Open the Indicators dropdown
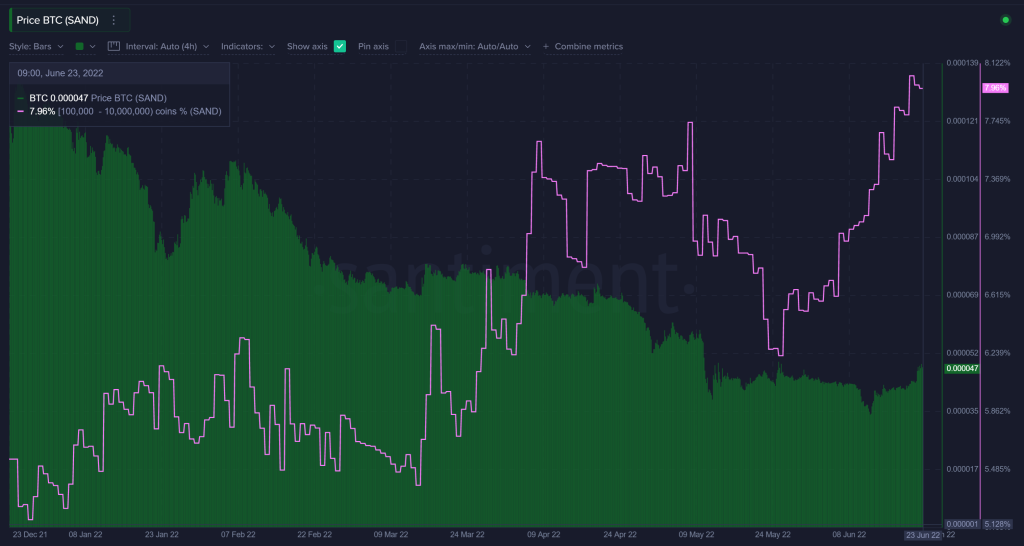The image size is (1024, 546). (248, 46)
